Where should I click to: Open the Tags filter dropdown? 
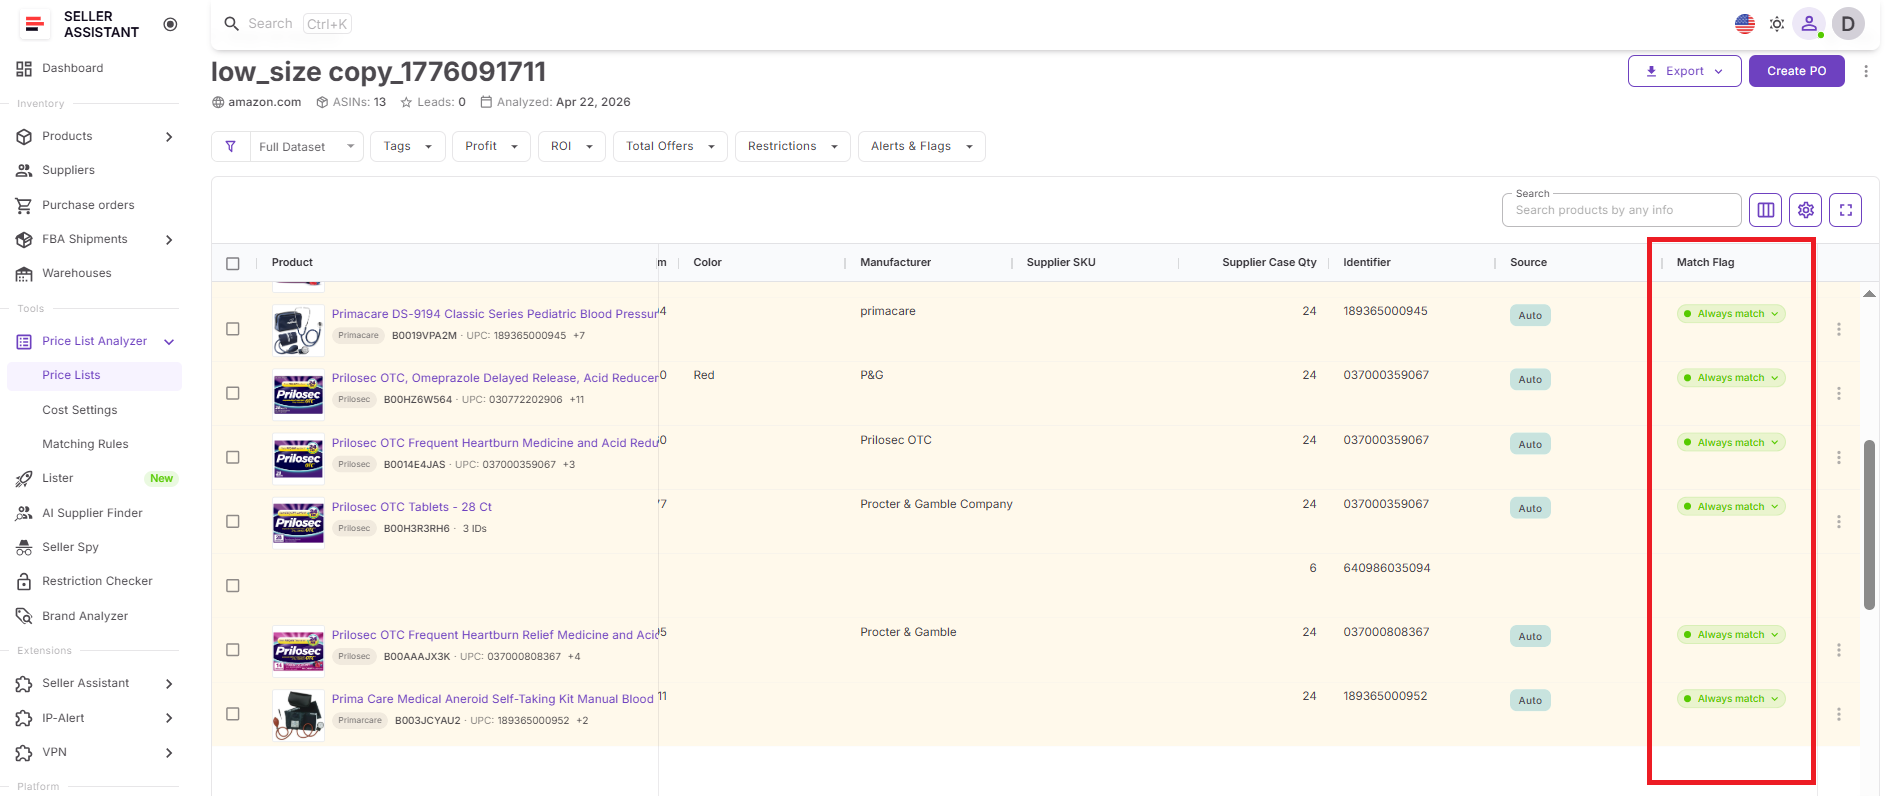[x=408, y=146]
